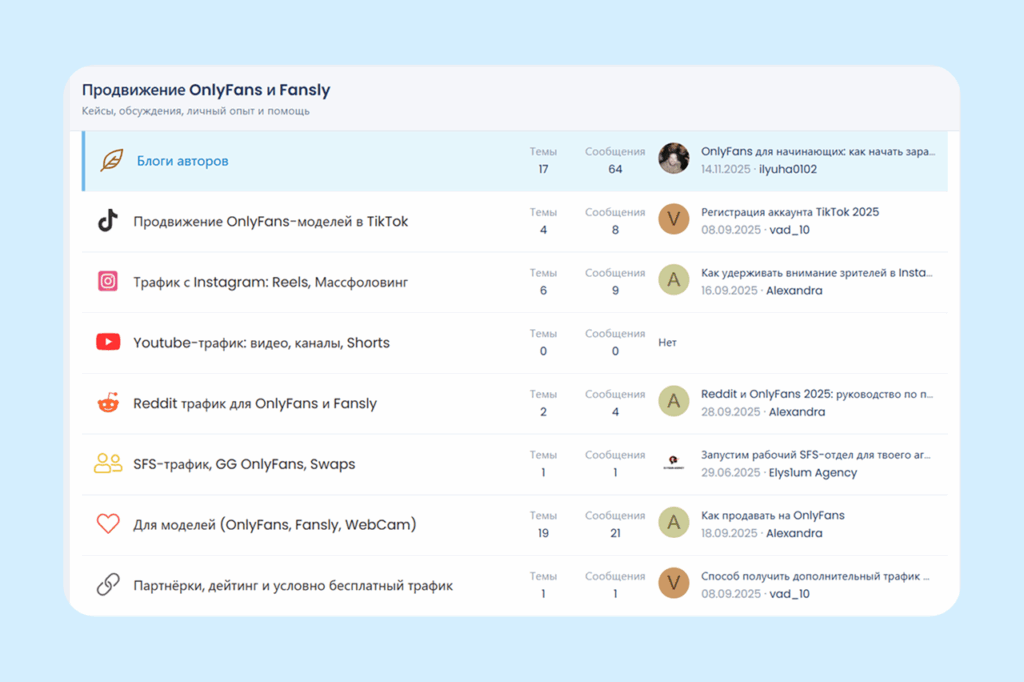1024x682 pixels.
Task: Click the TikTok logo icon
Action: 108,221
